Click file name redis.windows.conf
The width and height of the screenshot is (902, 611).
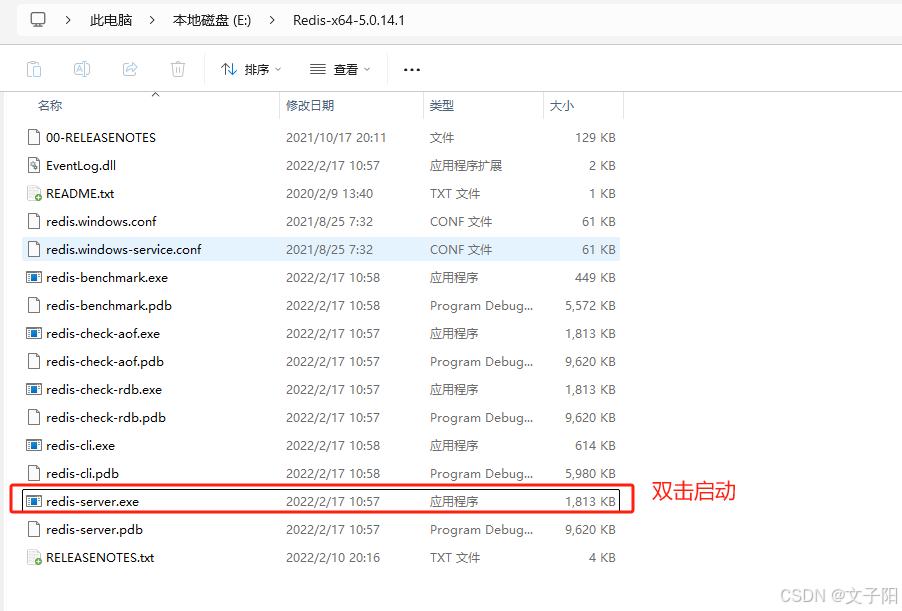click(x=101, y=222)
